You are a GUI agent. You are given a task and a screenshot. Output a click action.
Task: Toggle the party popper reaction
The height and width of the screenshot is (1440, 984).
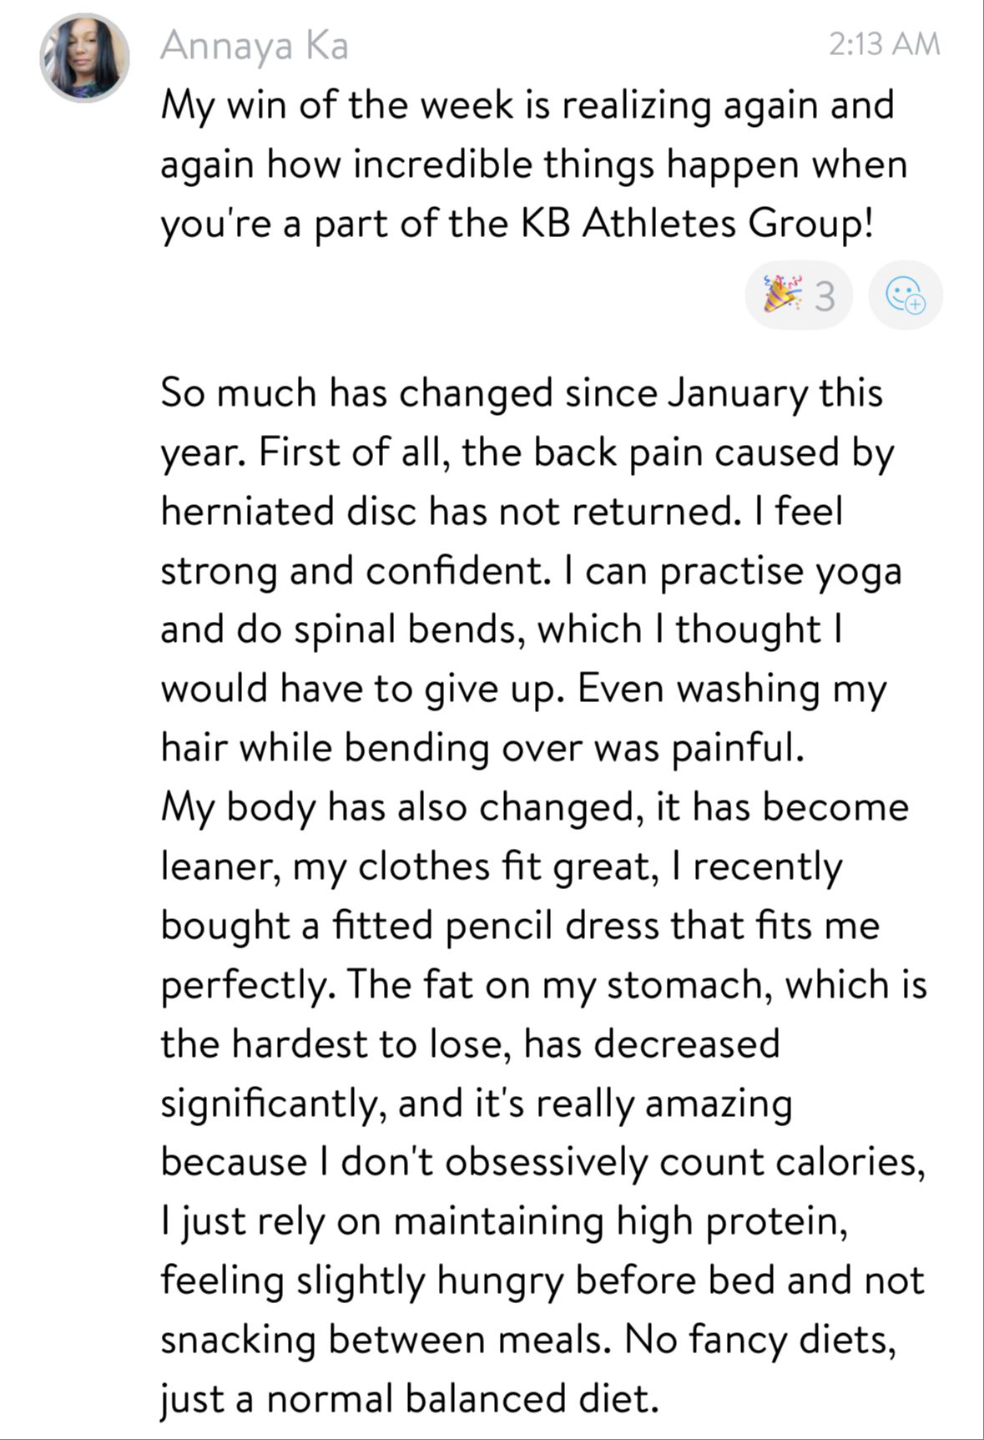pos(783,295)
